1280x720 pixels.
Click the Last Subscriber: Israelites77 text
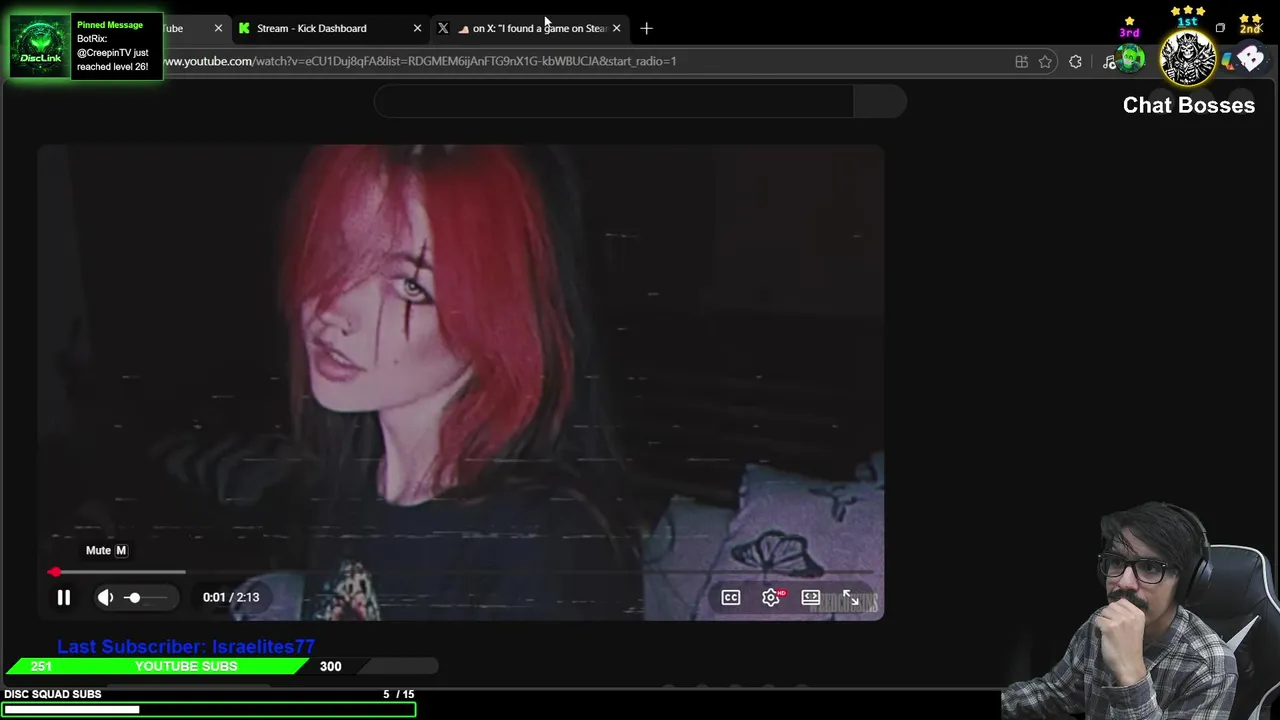tap(186, 647)
